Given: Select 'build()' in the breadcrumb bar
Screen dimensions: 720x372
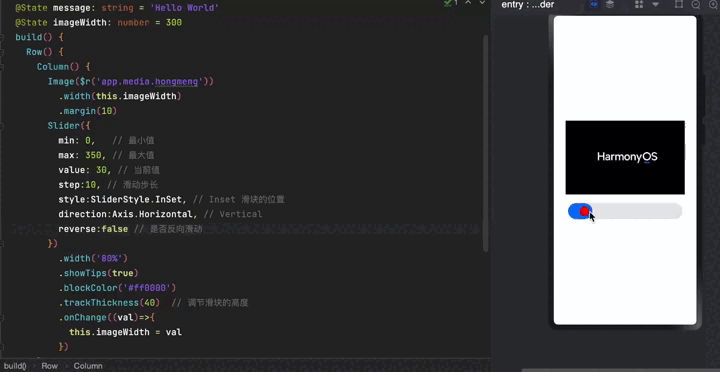Looking at the screenshot, I should click(x=15, y=366).
